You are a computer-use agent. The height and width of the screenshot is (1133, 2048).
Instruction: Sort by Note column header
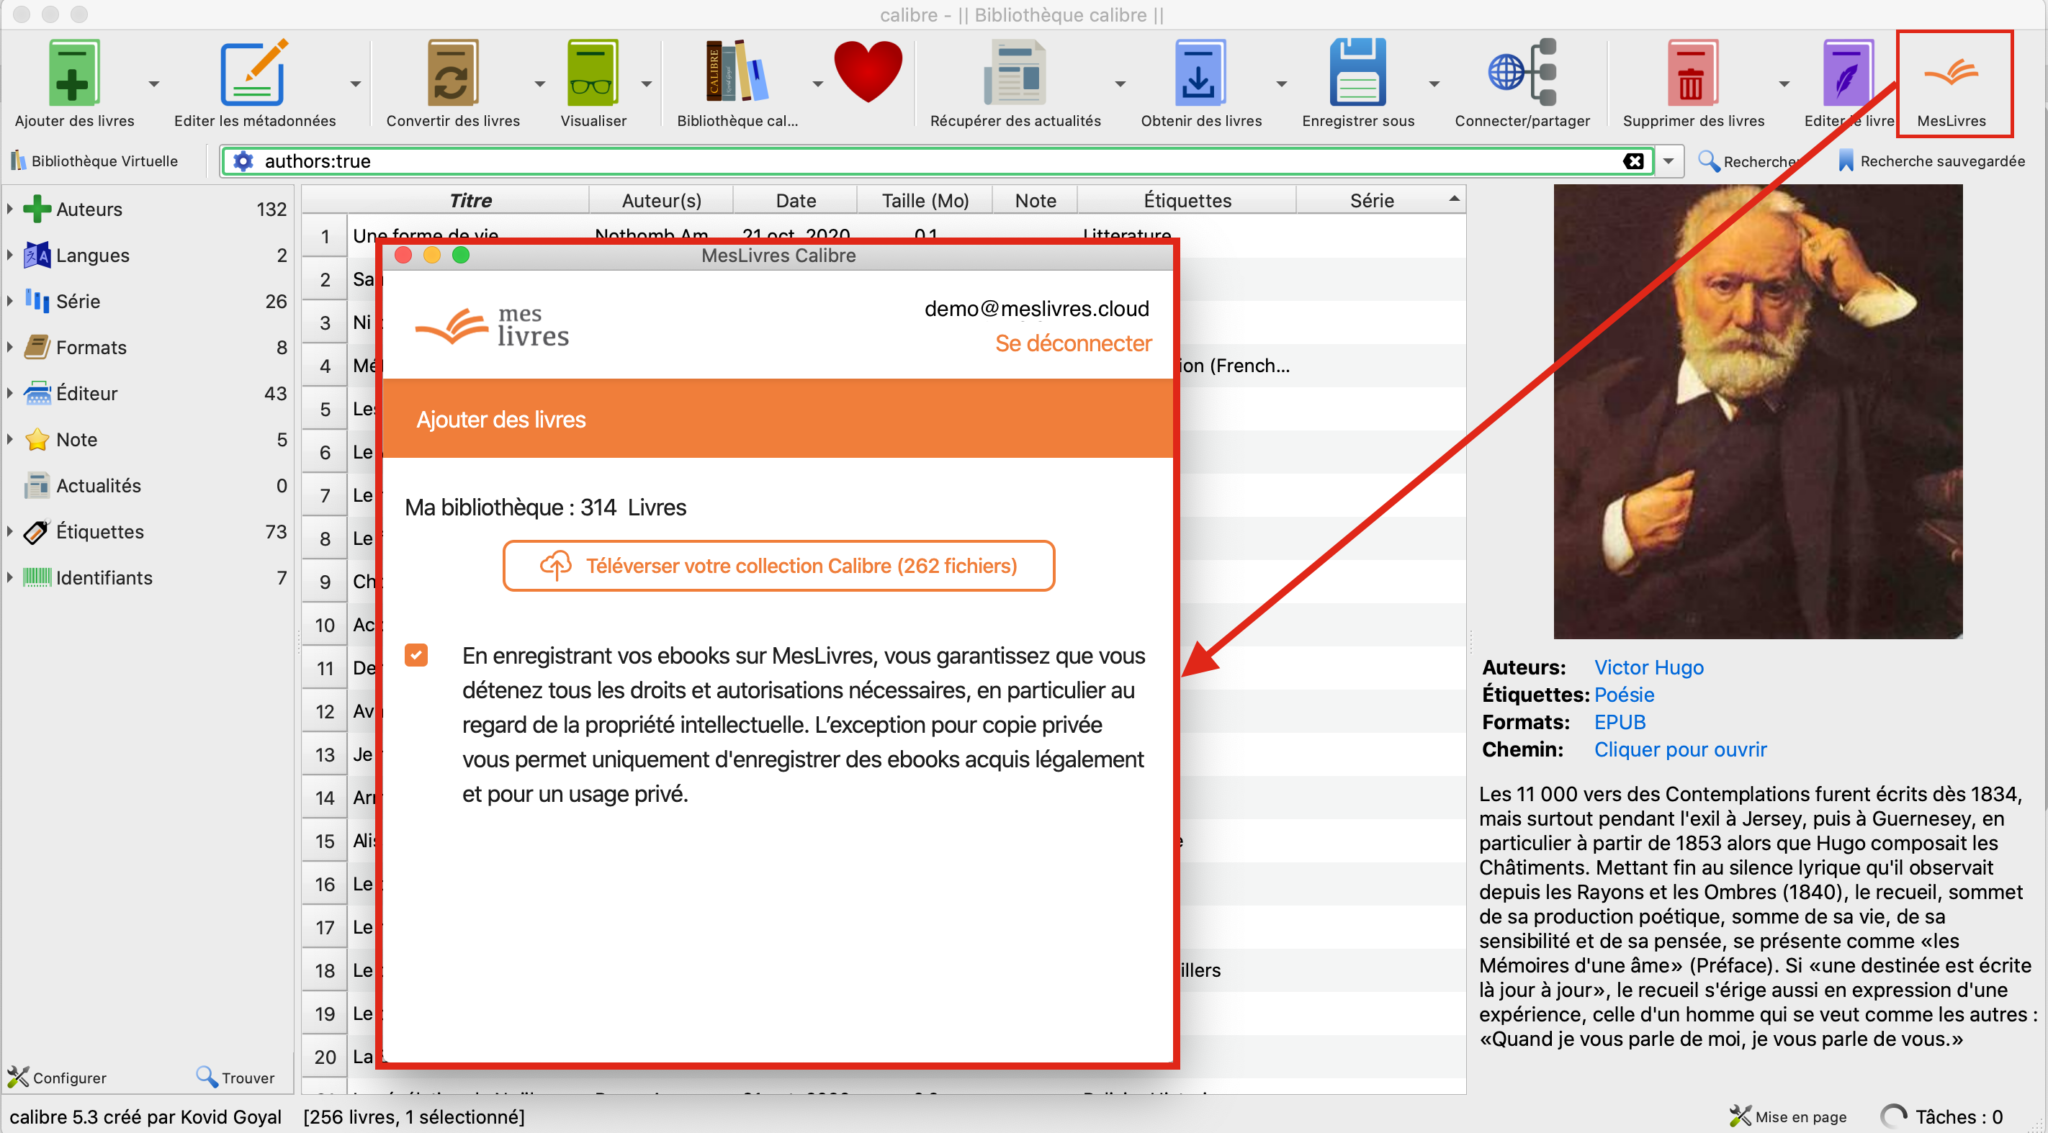point(1035,200)
